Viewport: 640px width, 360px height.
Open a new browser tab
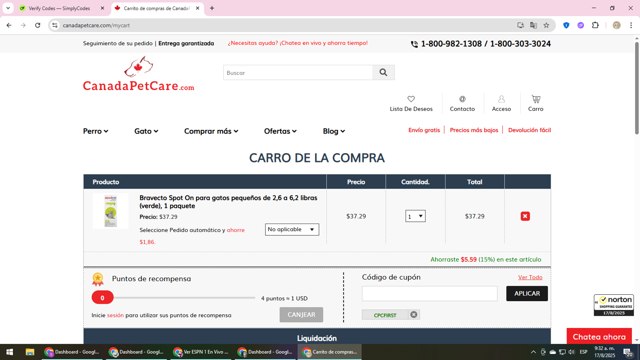212,8
